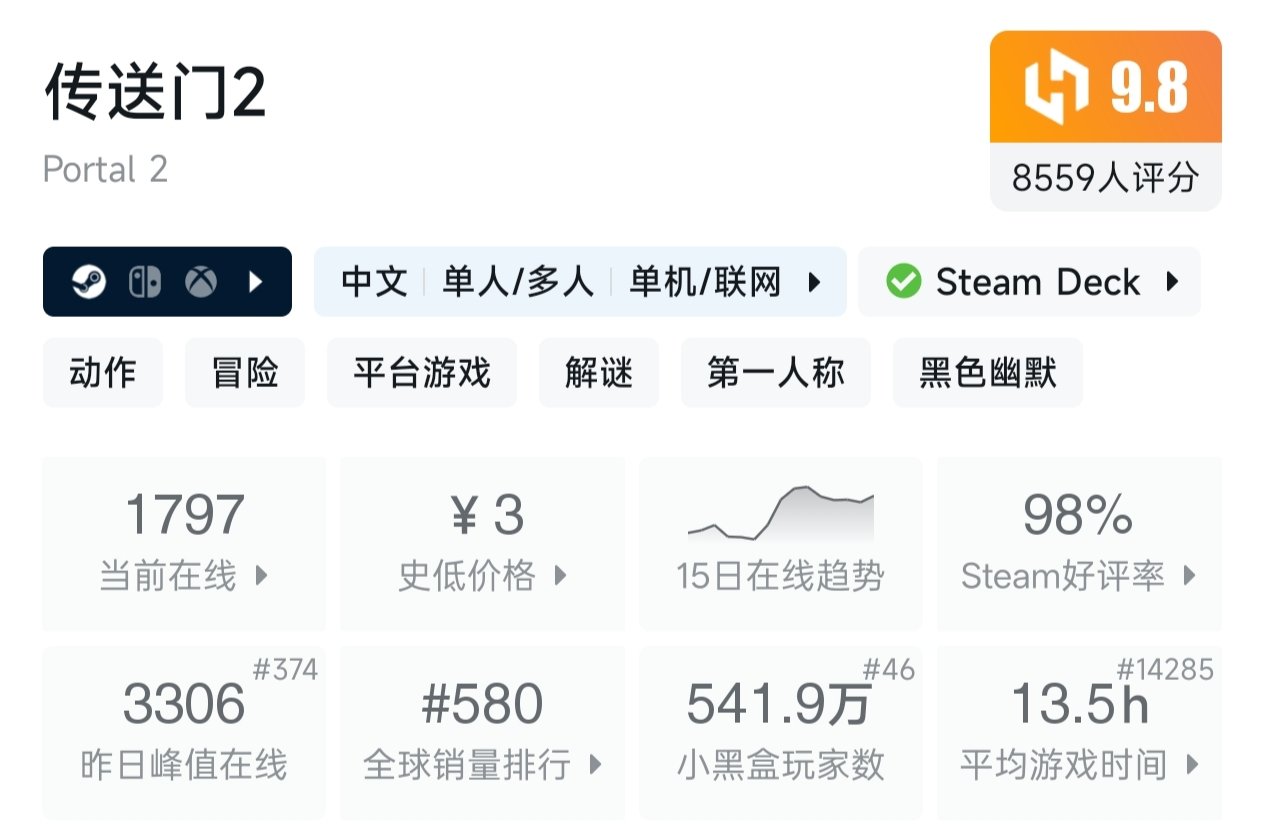Click the Xiaoheihe logo in score badge

(x=1056, y=88)
